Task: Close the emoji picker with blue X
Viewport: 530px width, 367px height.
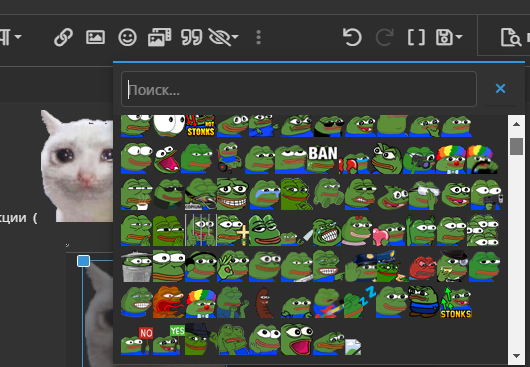Action: pos(500,89)
